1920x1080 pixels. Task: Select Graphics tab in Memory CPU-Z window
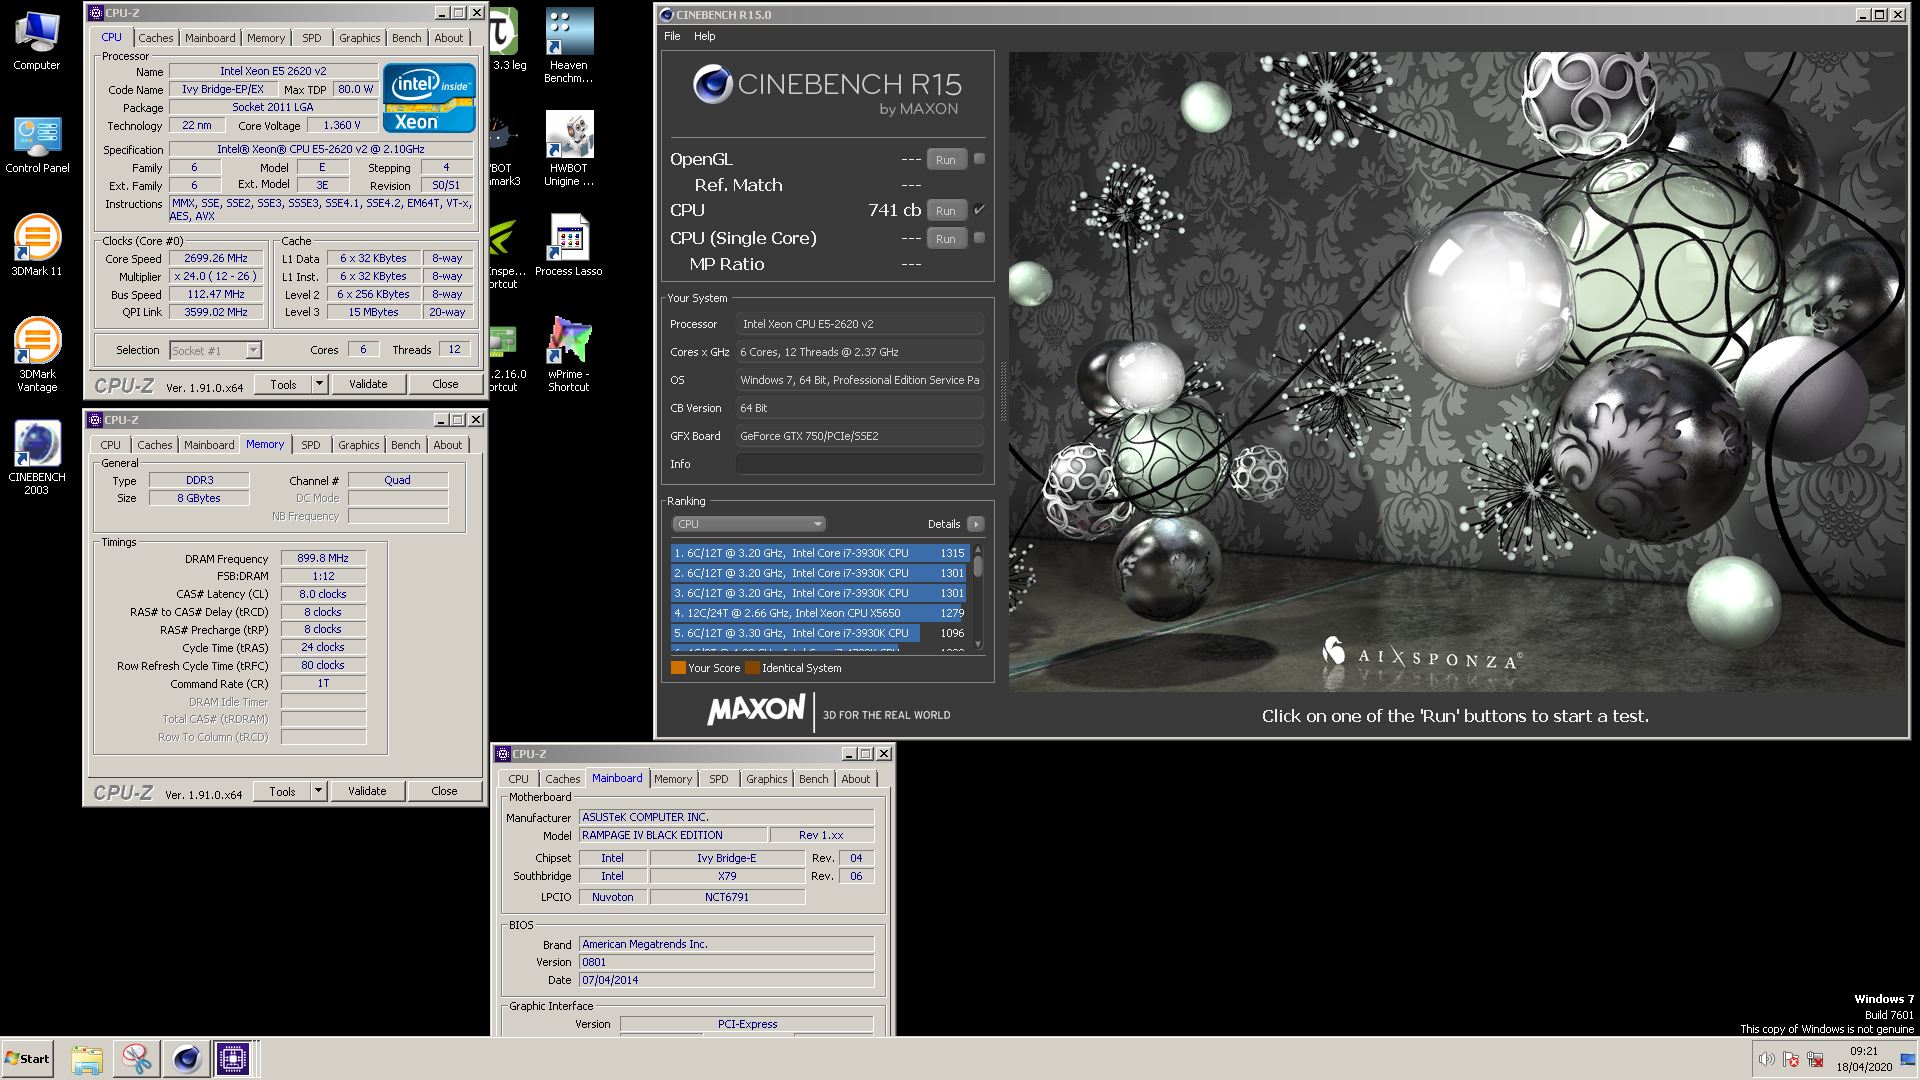(x=358, y=445)
